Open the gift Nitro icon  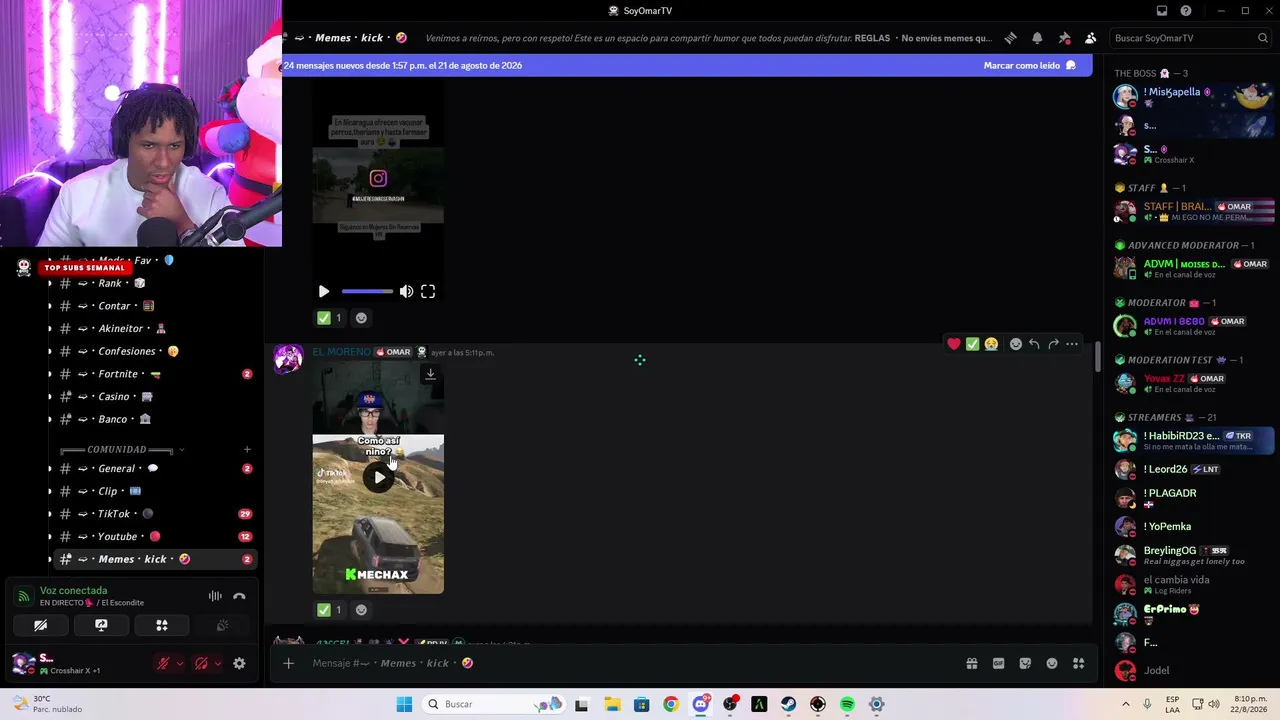[971, 663]
